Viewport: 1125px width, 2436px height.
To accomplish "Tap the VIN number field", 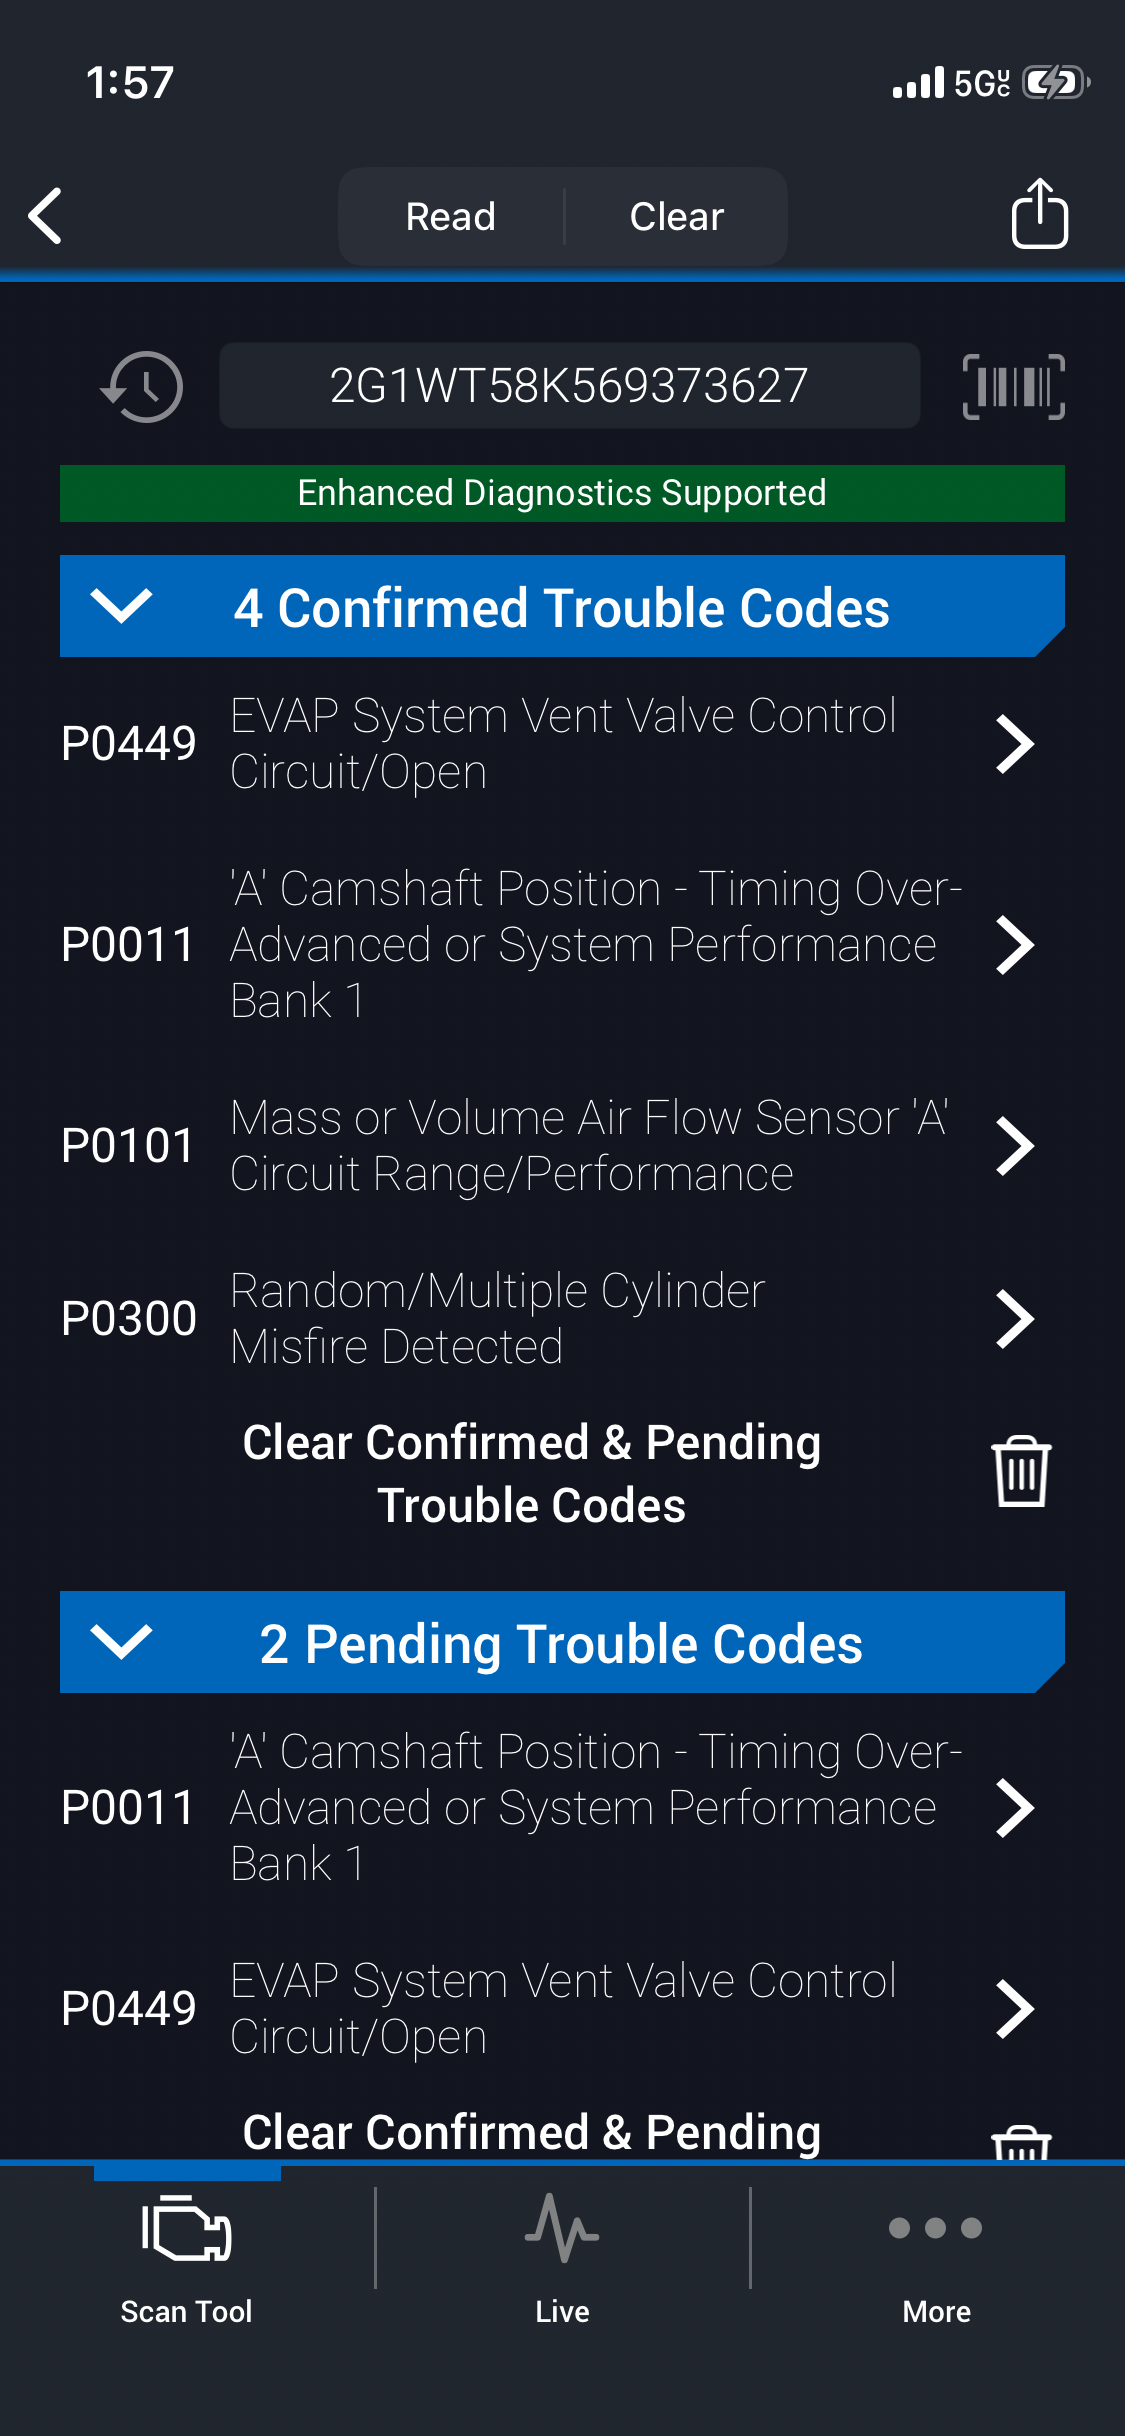I will [x=569, y=386].
